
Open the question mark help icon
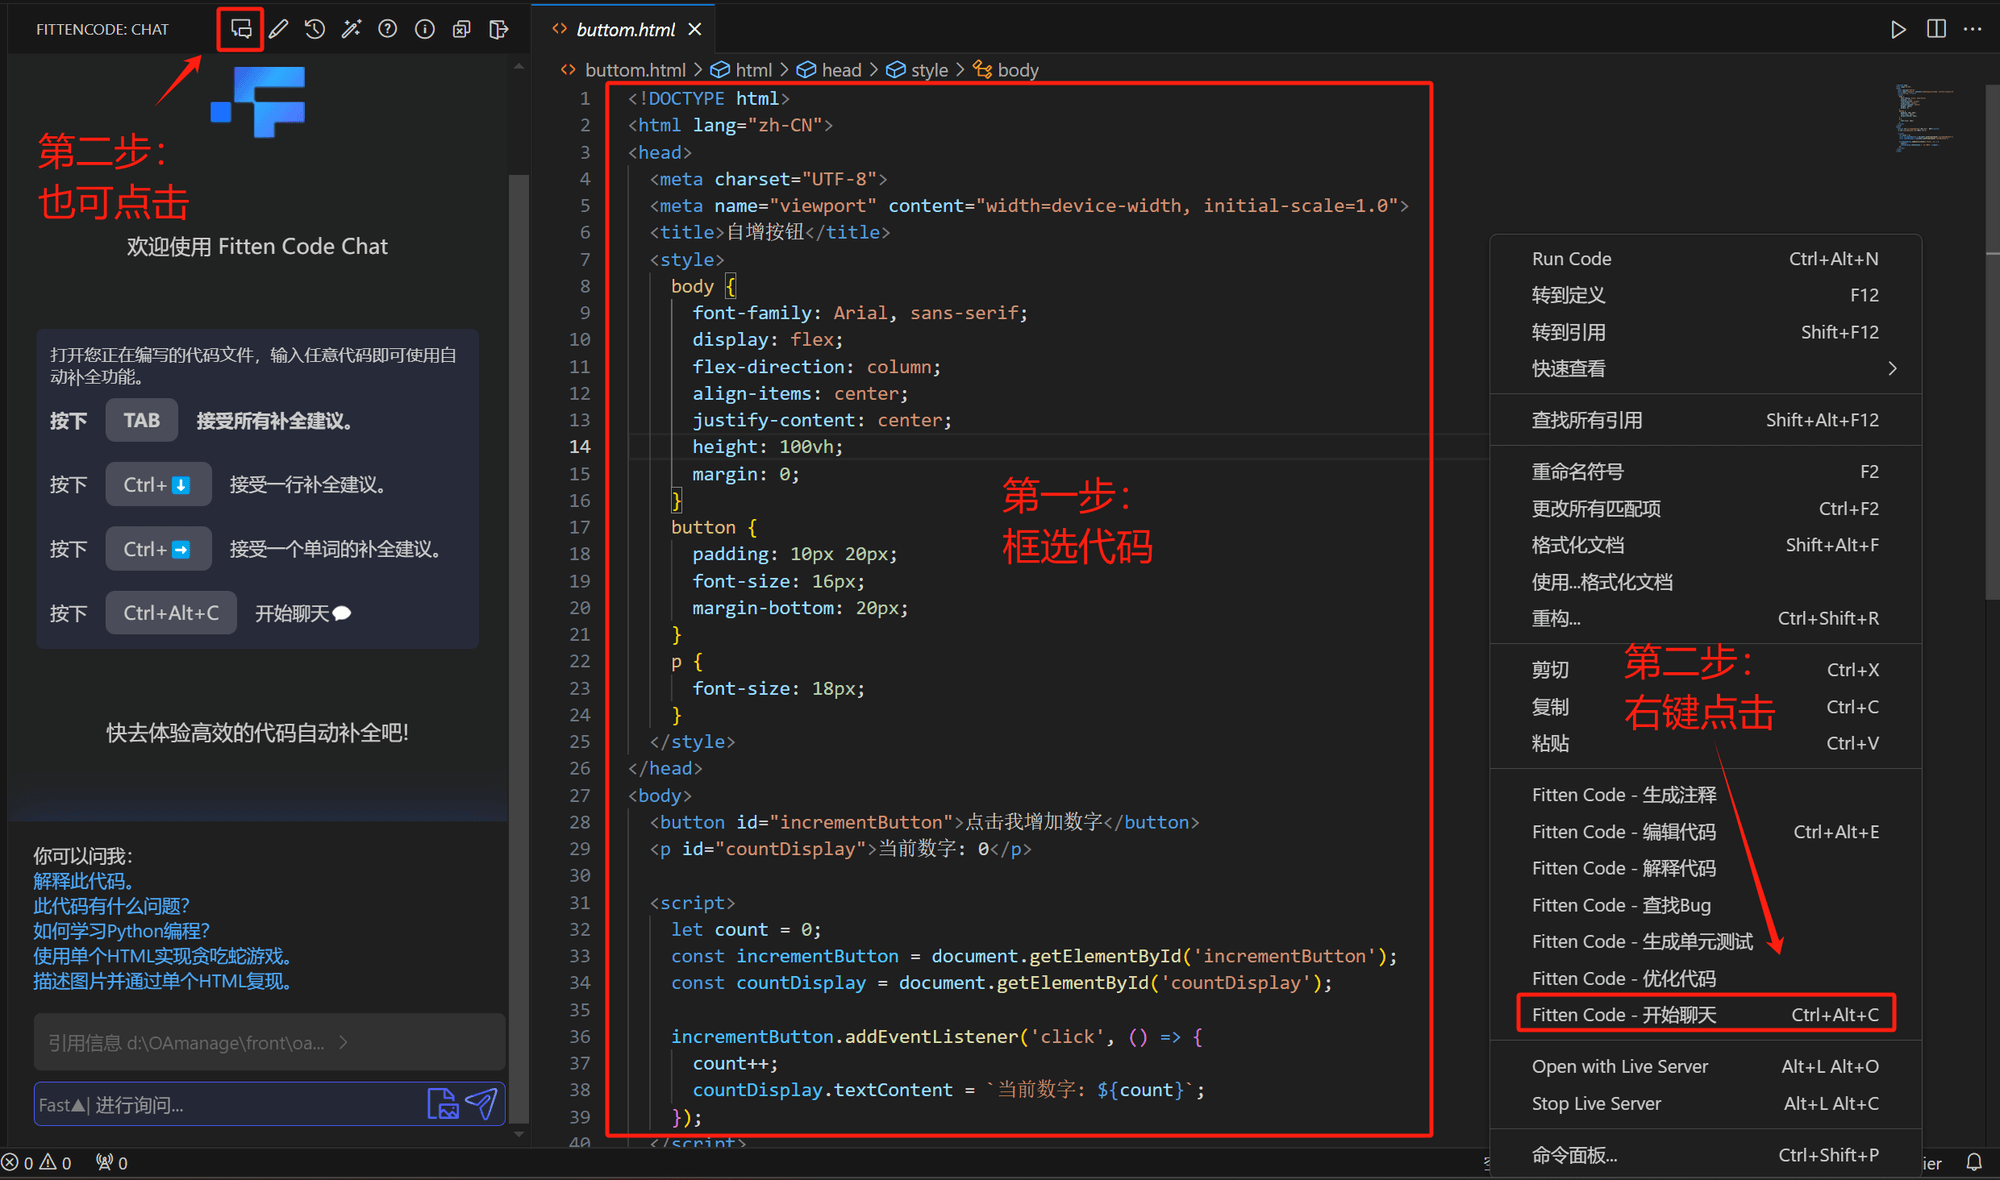(388, 29)
